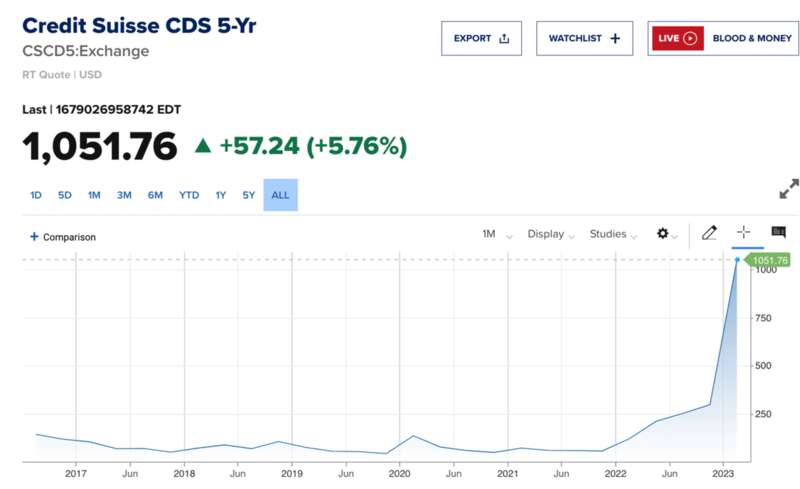This screenshot has height=489, width=800.
Task: Open the Studies dropdown
Action: point(613,234)
